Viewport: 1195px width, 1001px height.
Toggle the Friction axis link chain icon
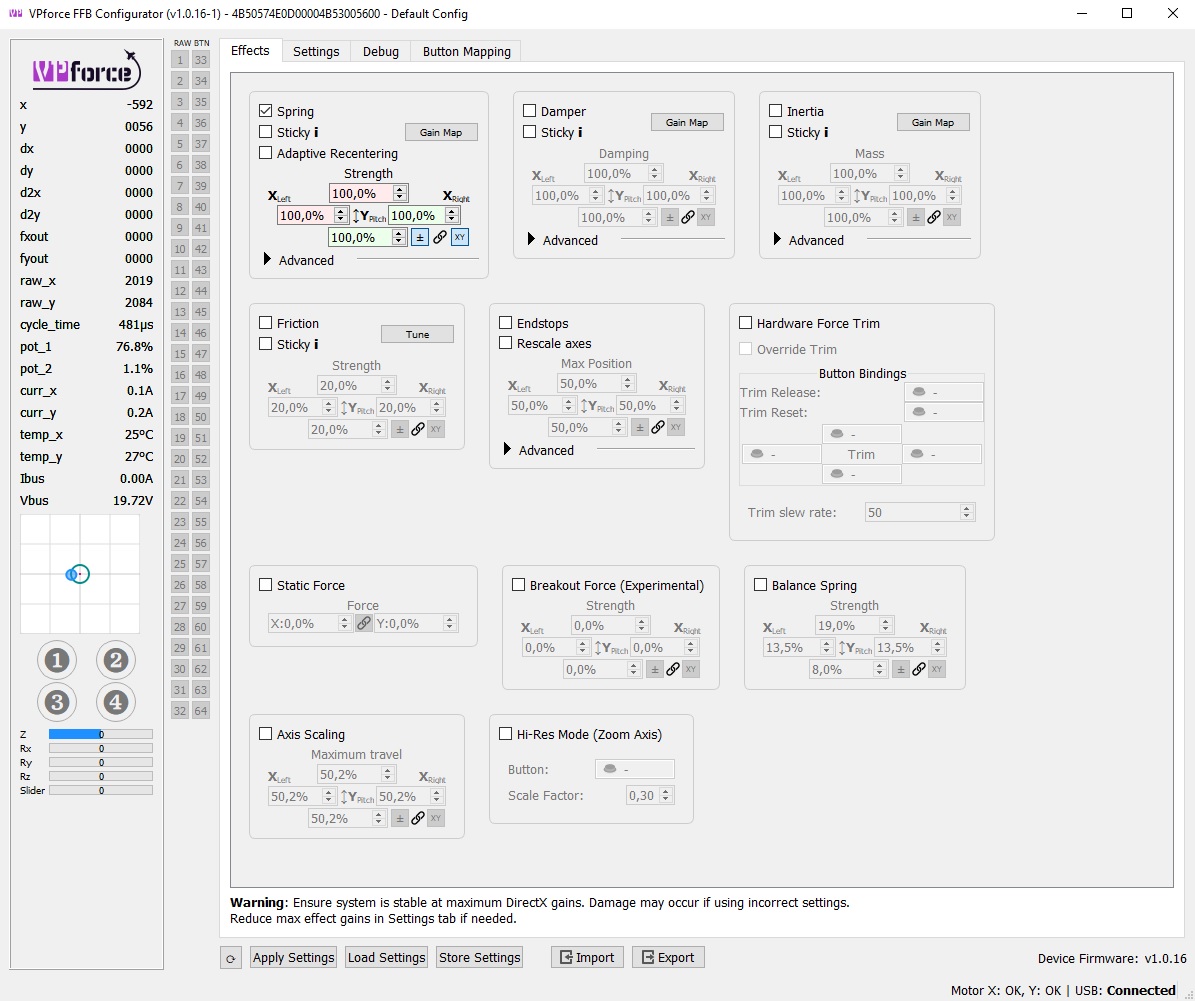(418, 429)
